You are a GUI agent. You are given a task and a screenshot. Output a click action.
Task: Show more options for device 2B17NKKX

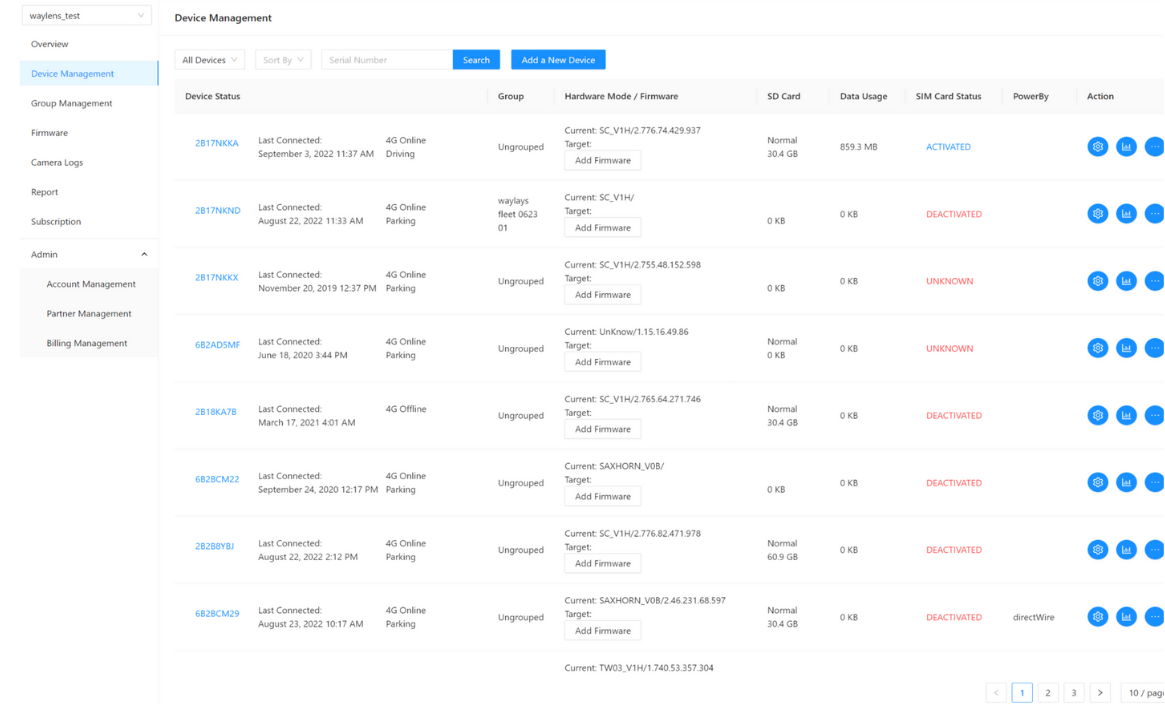click(1155, 281)
